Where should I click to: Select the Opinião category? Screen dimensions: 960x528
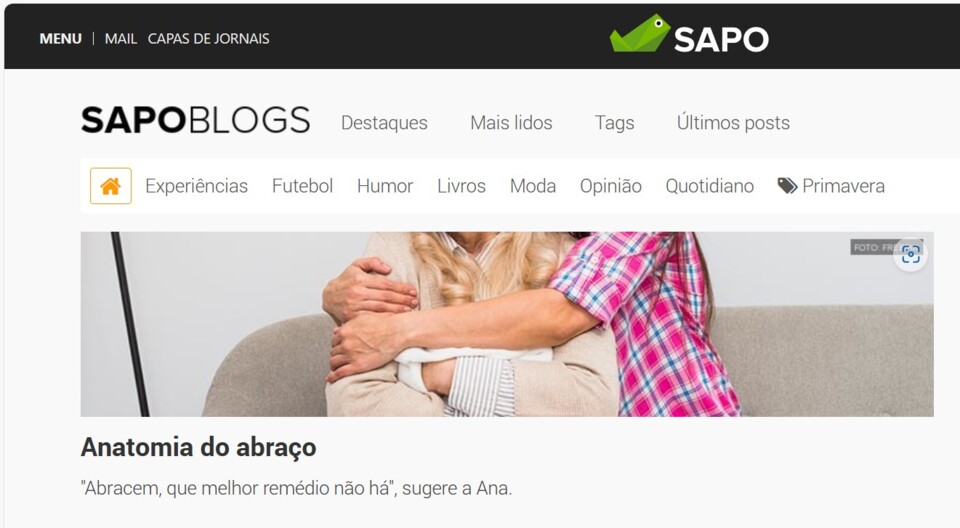(610, 186)
